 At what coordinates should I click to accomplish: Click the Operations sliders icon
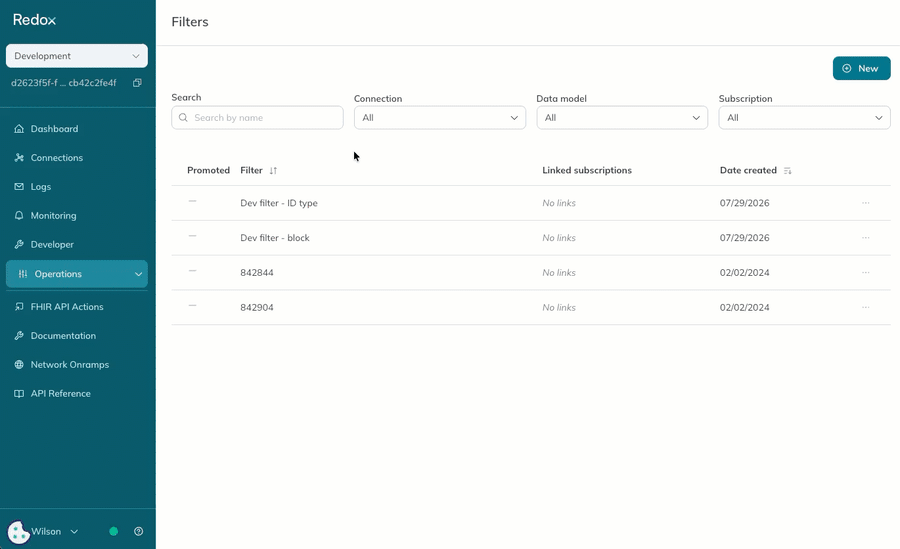pyautogui.click(x=23, y=274)
